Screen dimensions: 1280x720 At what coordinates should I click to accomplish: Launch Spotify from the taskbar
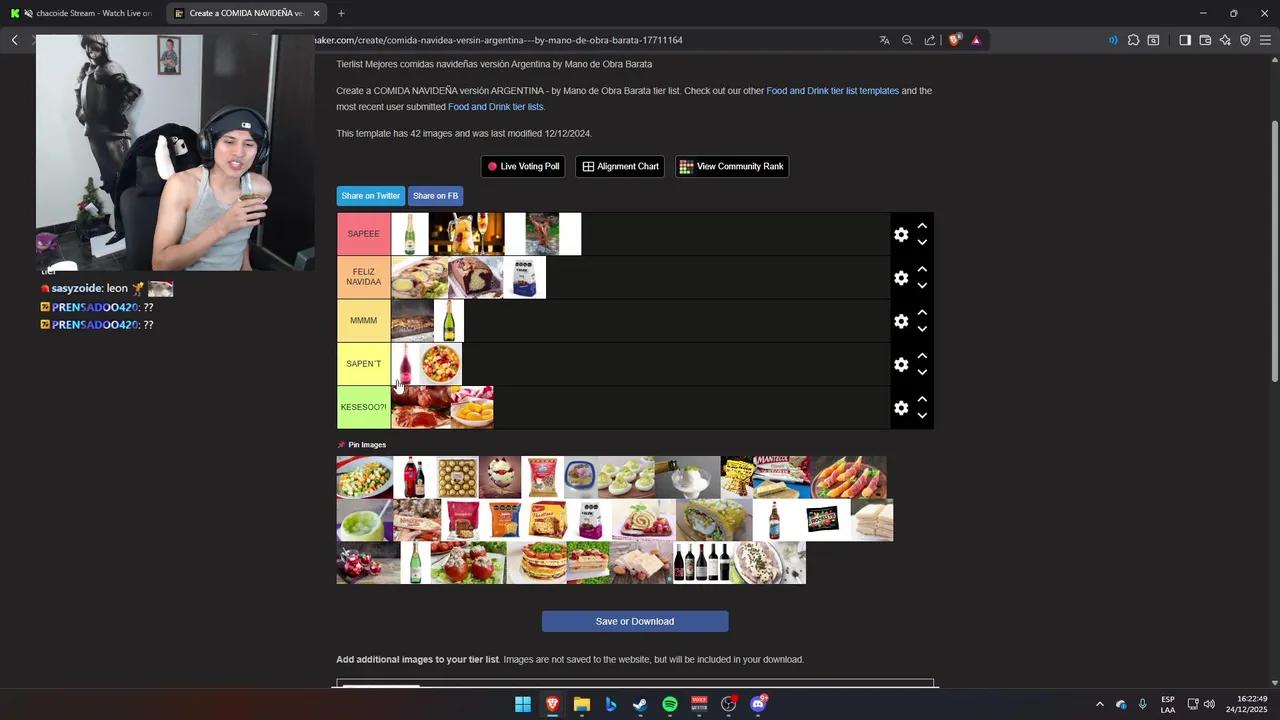(669, 705)
